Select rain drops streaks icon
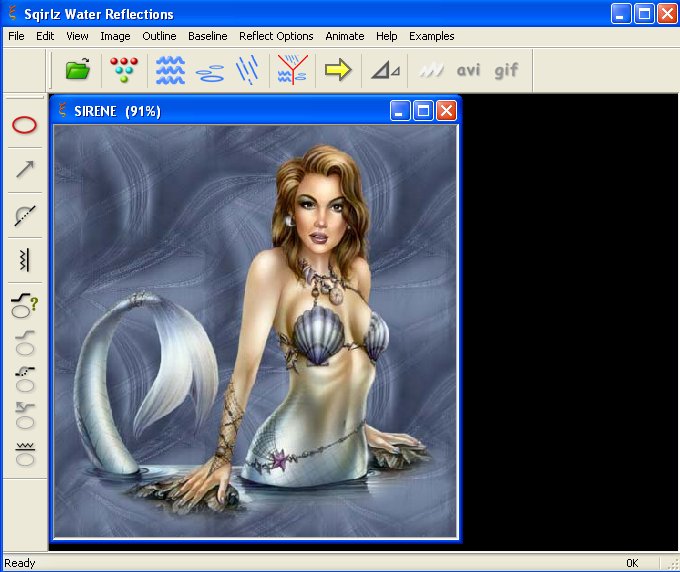The height and width of the screenshot is (572, 680). pyautogui.click(x=247, y=69)
